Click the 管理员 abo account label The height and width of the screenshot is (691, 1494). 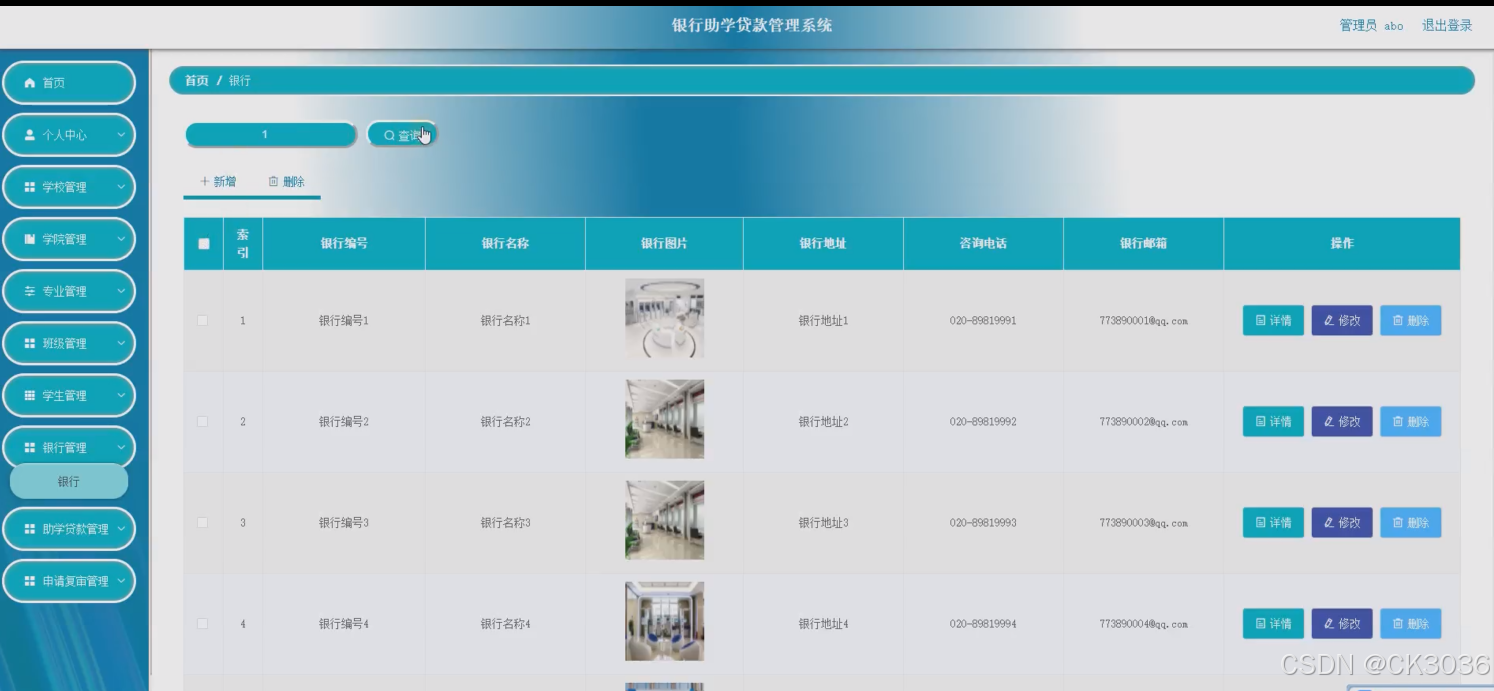[x=1371, y=26]
